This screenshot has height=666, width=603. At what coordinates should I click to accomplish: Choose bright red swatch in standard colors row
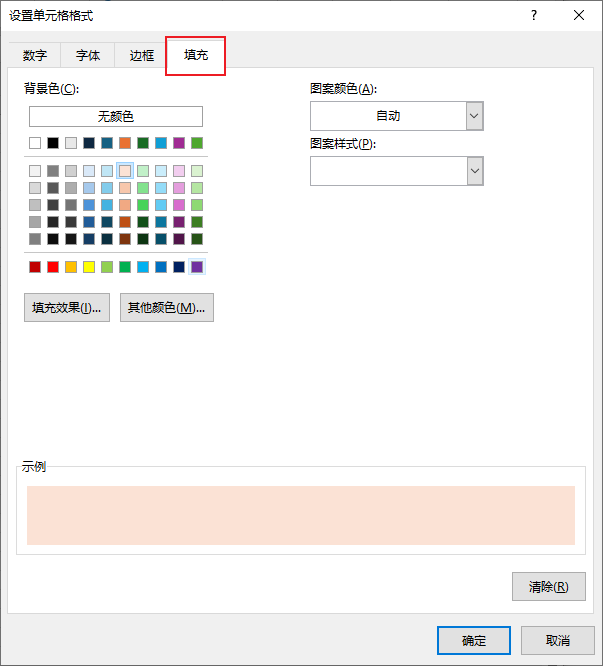(53, 267)
